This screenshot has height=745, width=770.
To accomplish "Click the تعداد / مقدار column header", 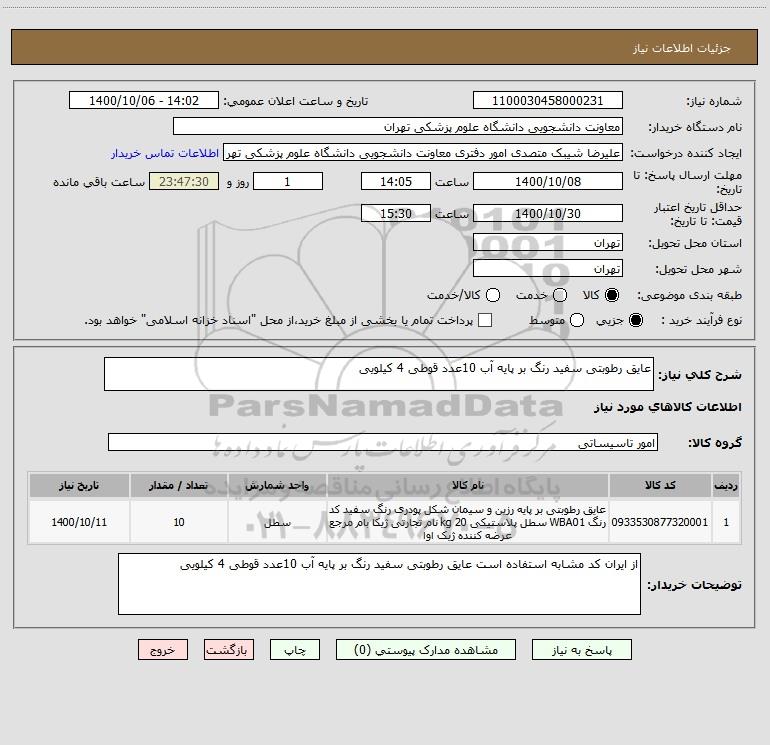I will click(179, 485).
